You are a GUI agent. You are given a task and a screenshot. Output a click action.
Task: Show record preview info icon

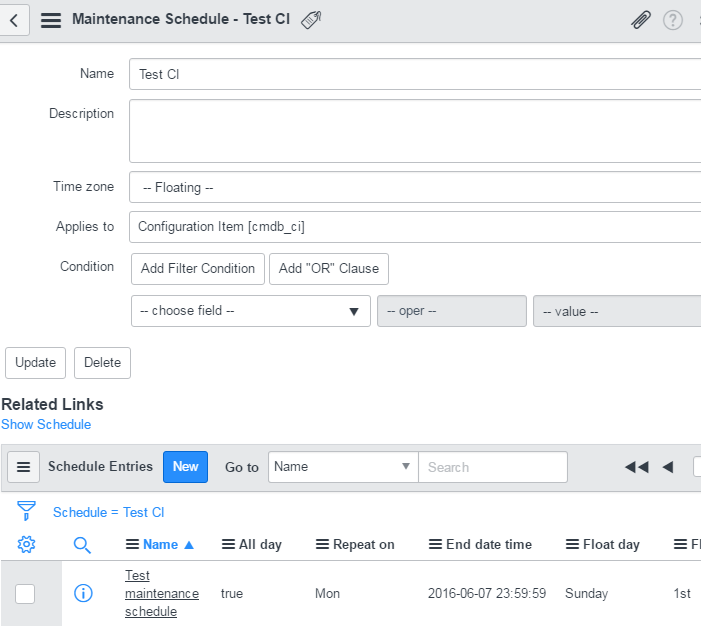[83, 593]
